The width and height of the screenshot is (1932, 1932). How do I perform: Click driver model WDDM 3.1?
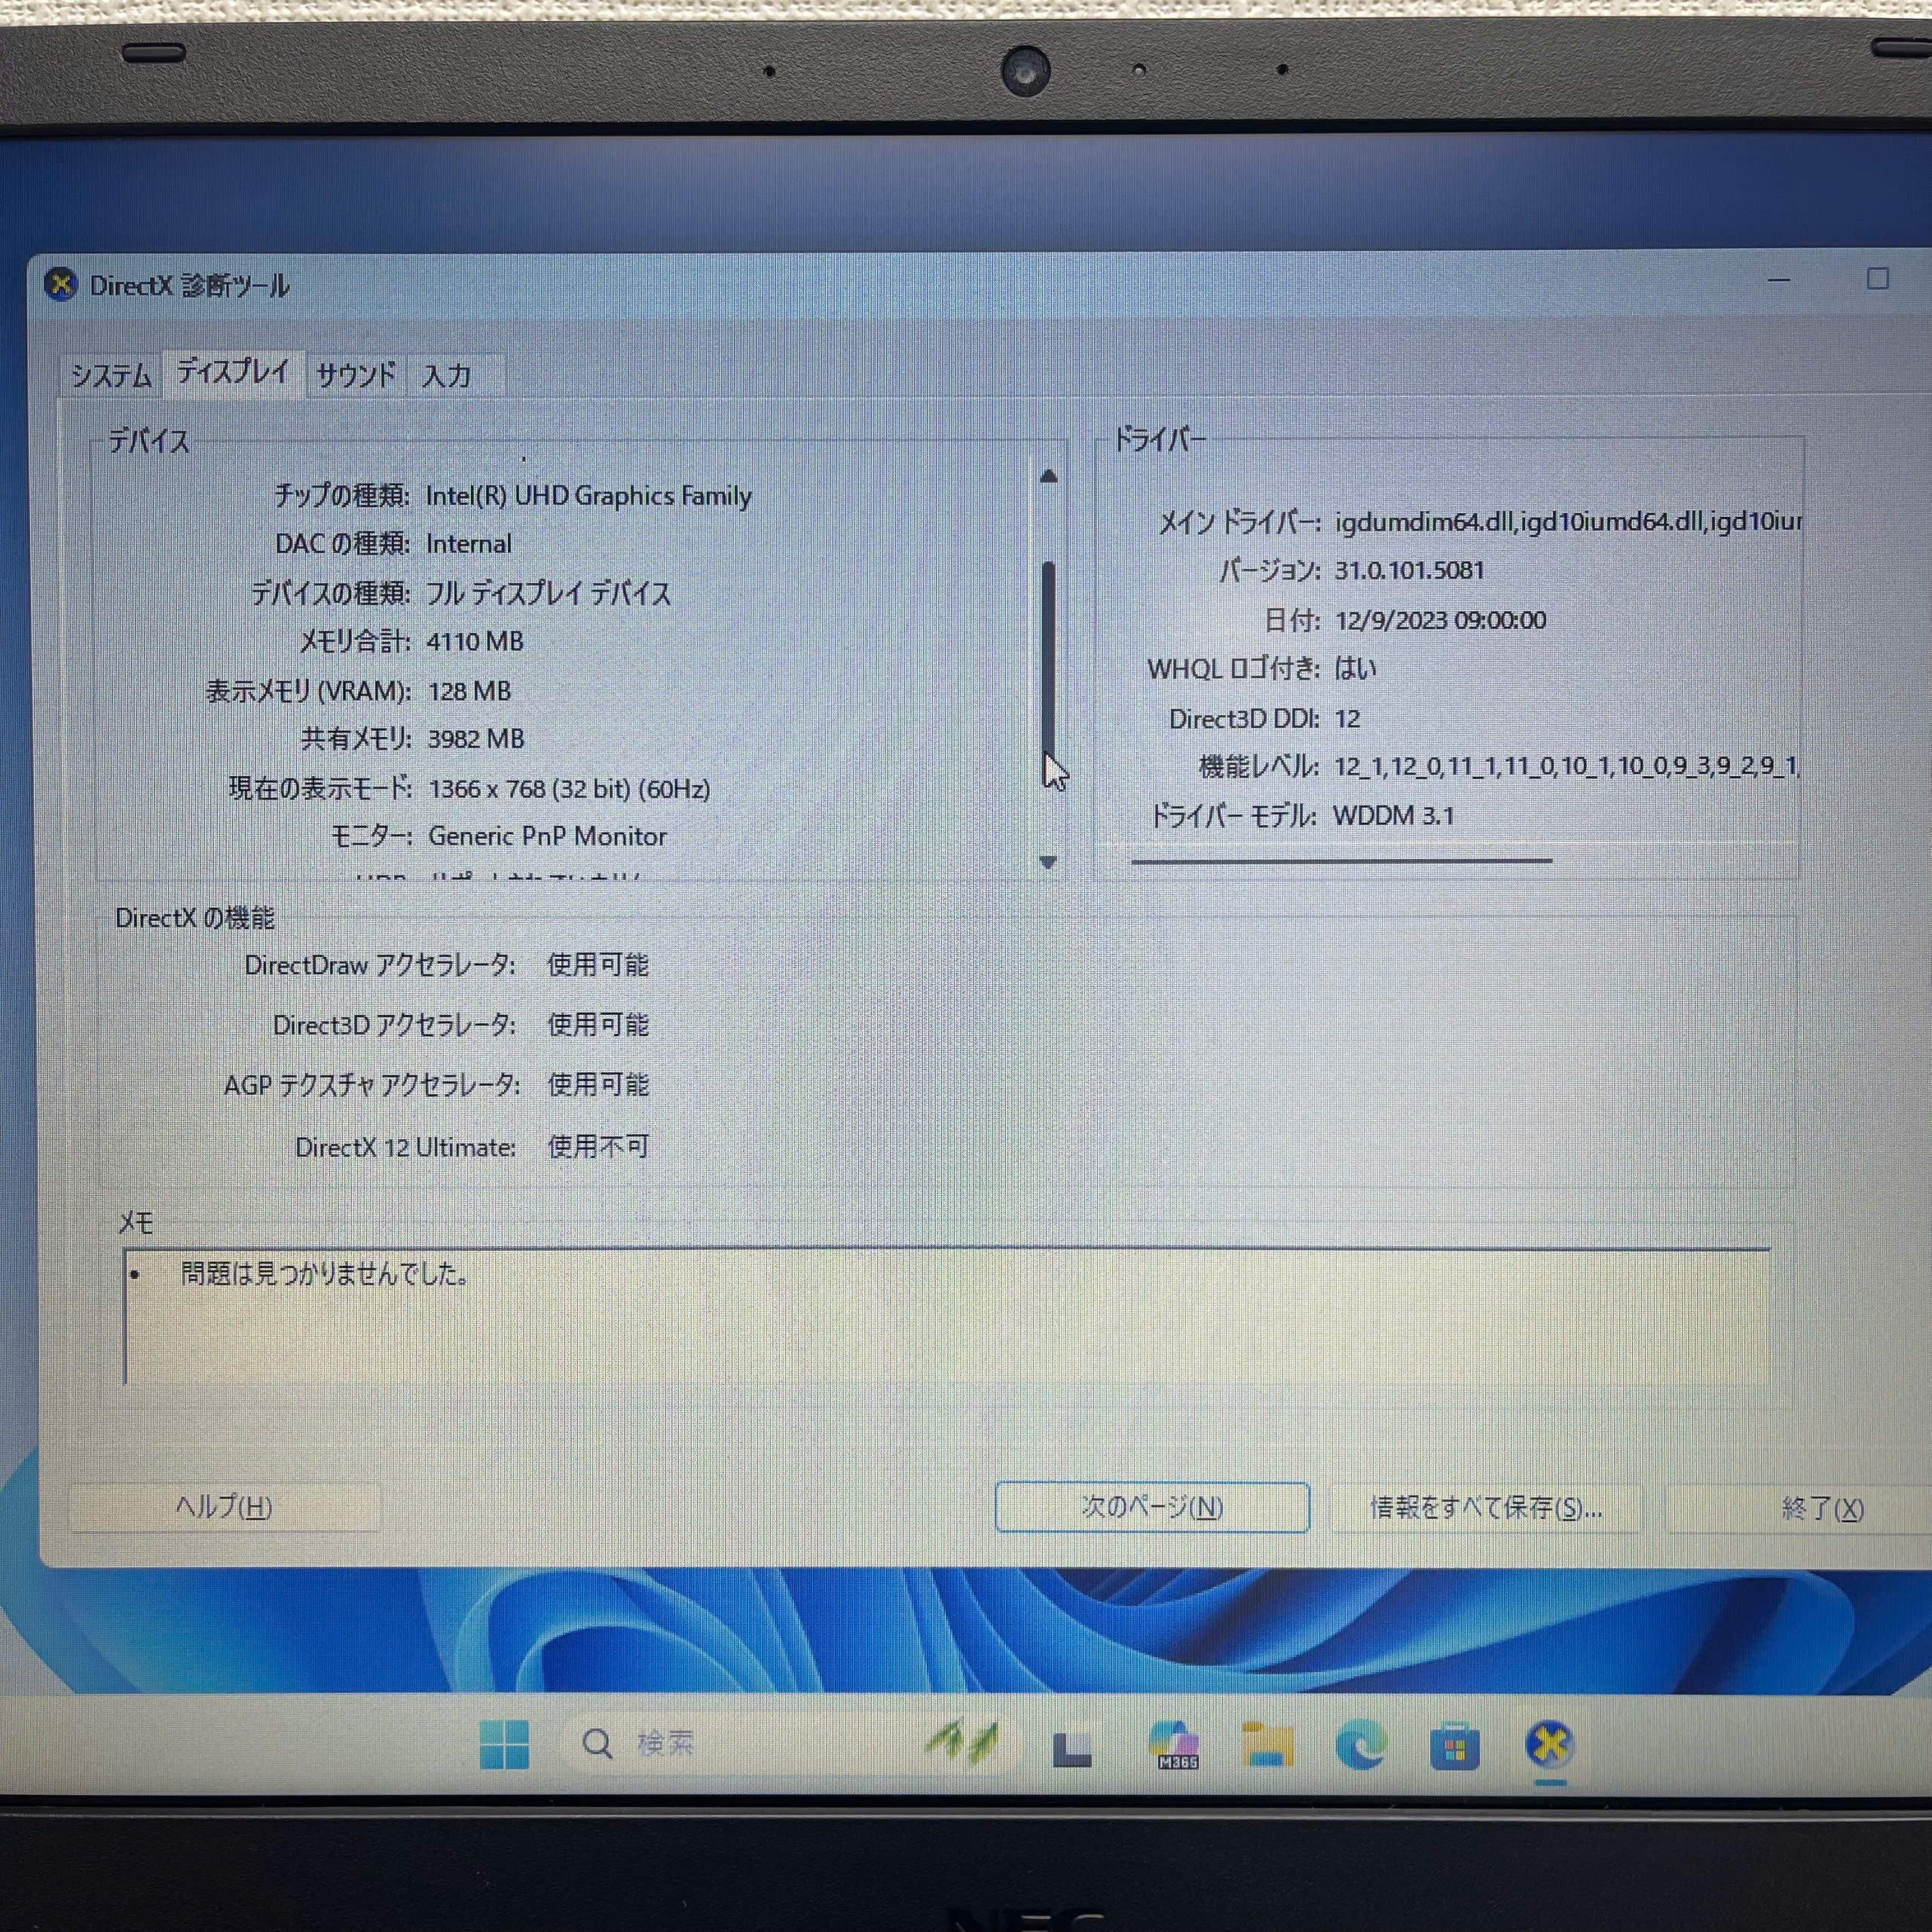pos(1393,816)
